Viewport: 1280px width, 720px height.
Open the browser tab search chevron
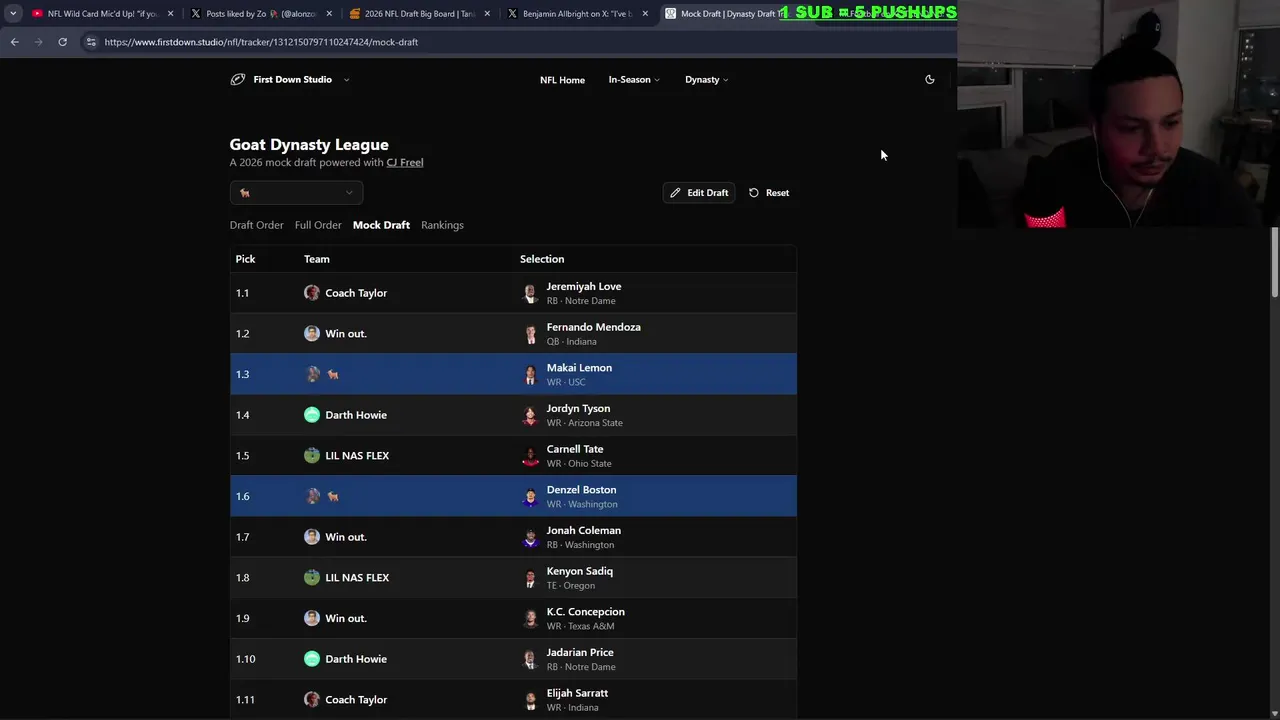click(x=13, y=14)
